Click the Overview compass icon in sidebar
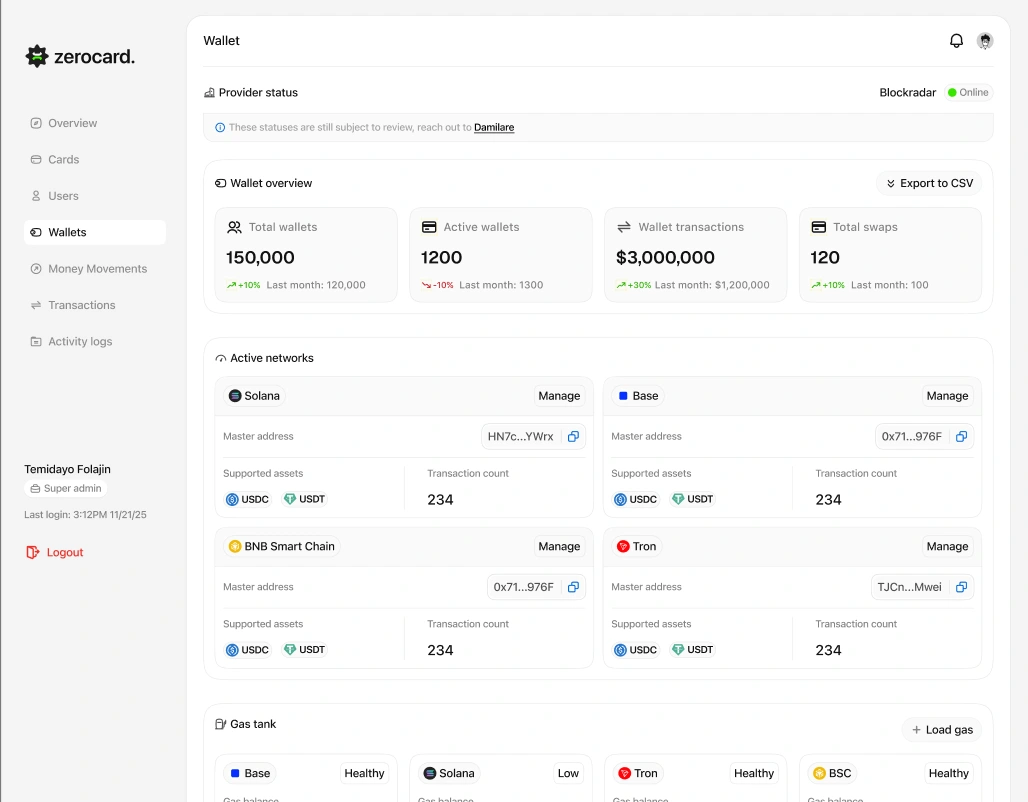 pos(36,123)
